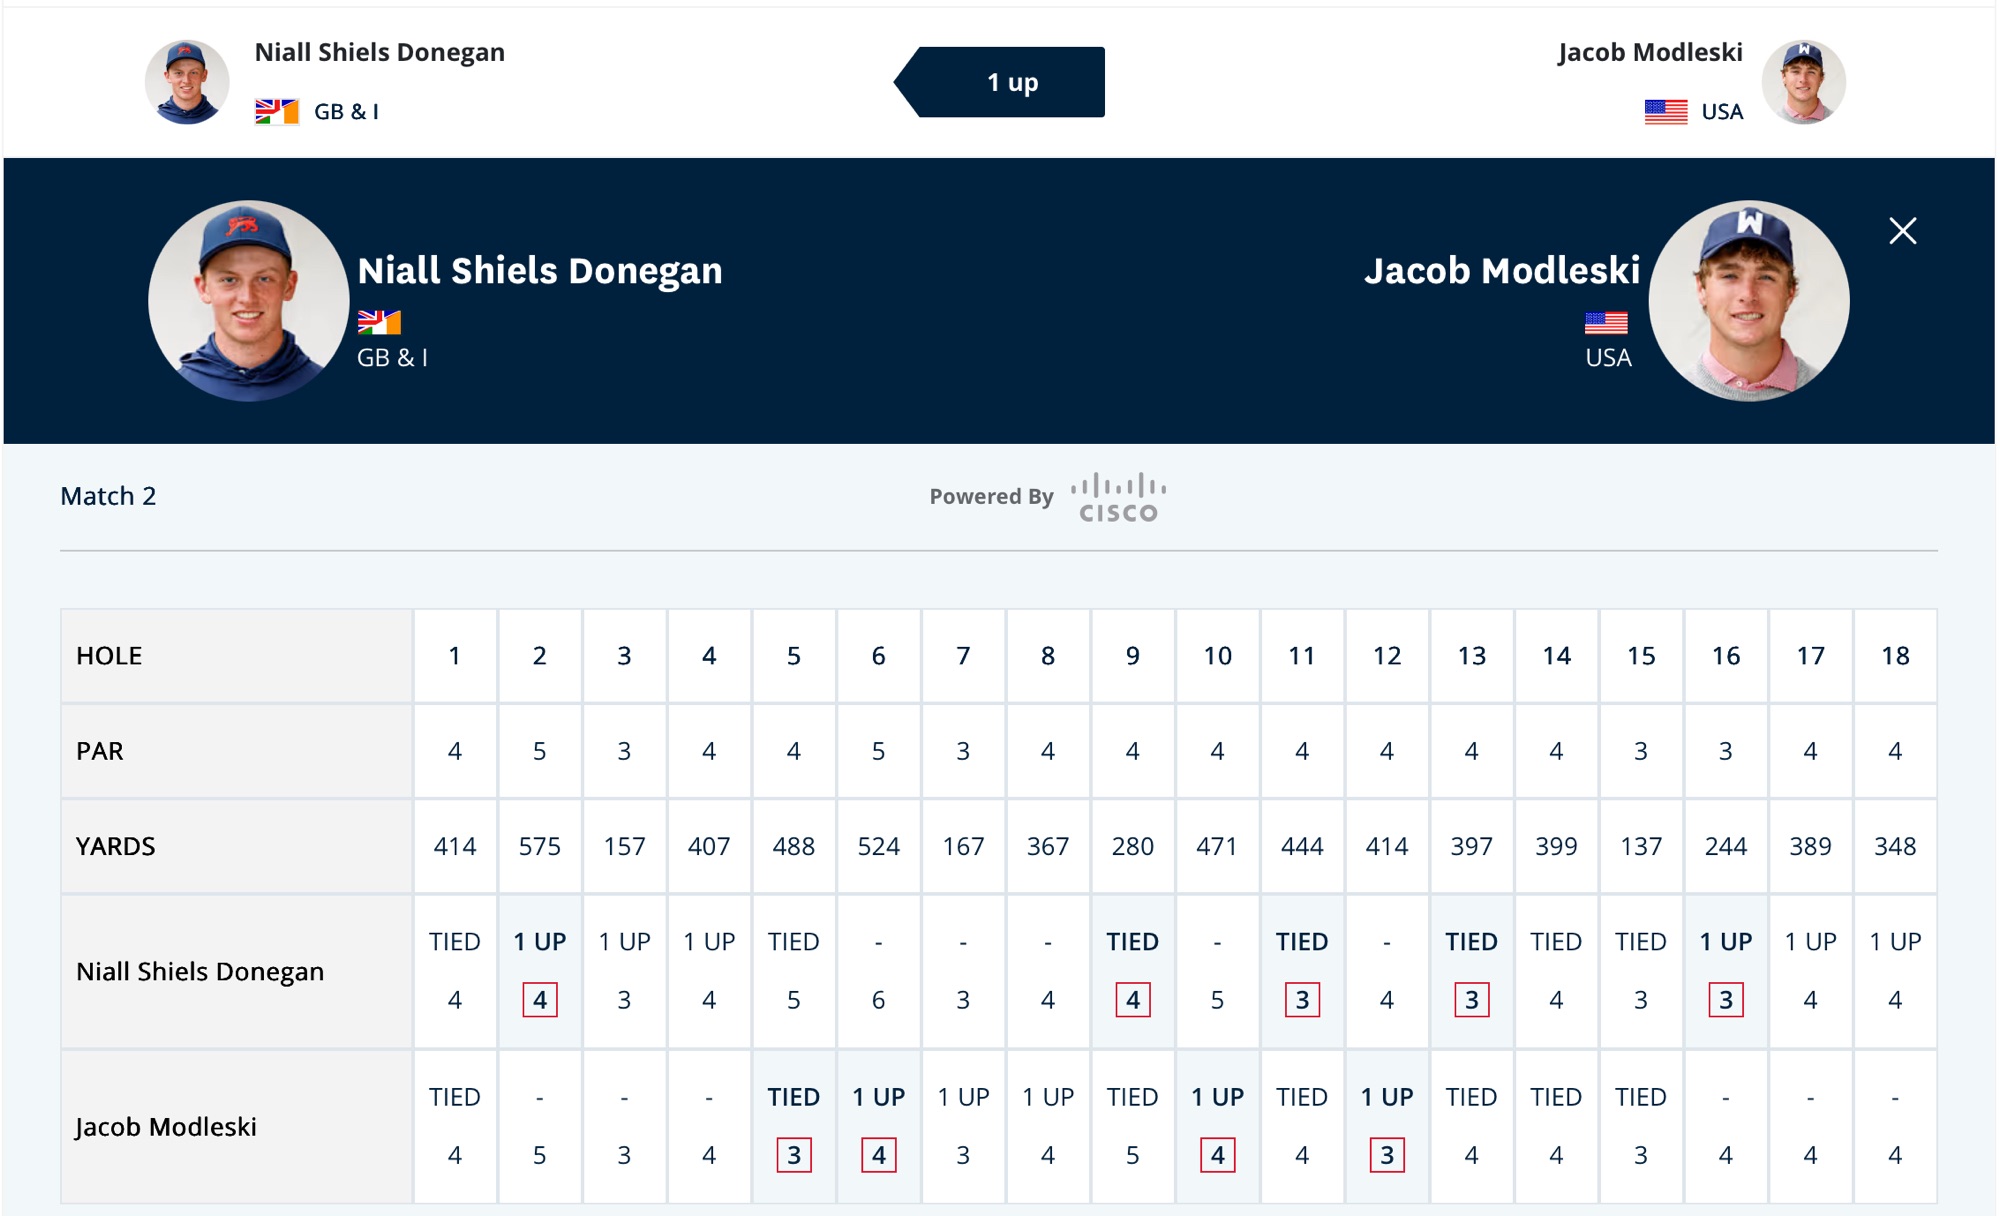This screenshot has height=1216, width=2000.
Task: Click the small USA flag in top summary
Action: click(1665, 111)
